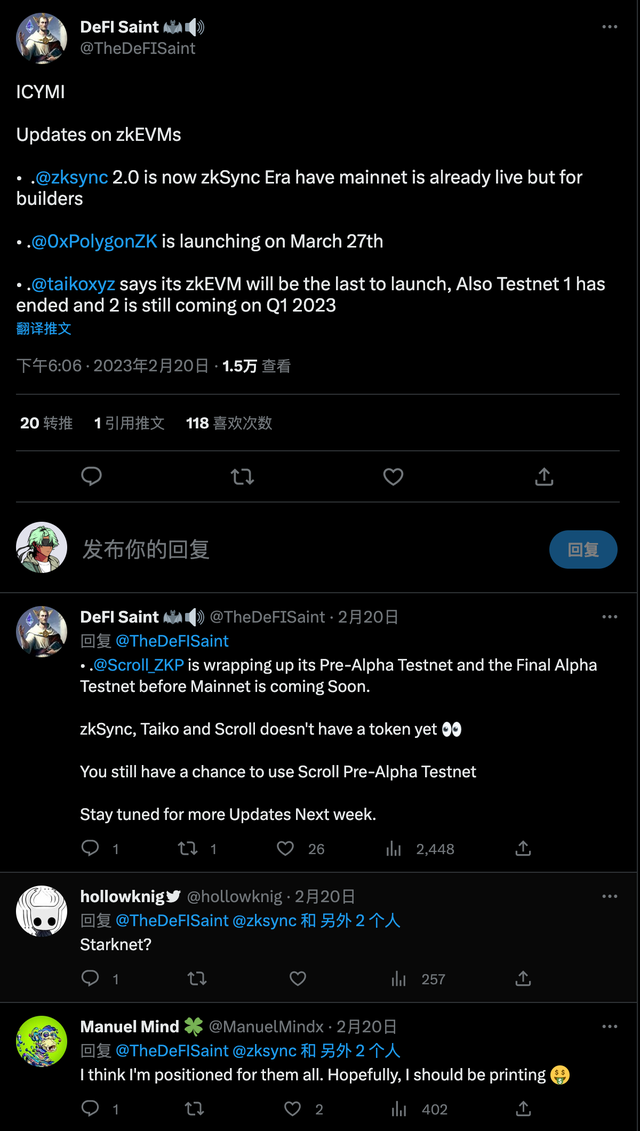Open more options on hollowknig's reply
640x1131 pixels.
pos(610,897)
